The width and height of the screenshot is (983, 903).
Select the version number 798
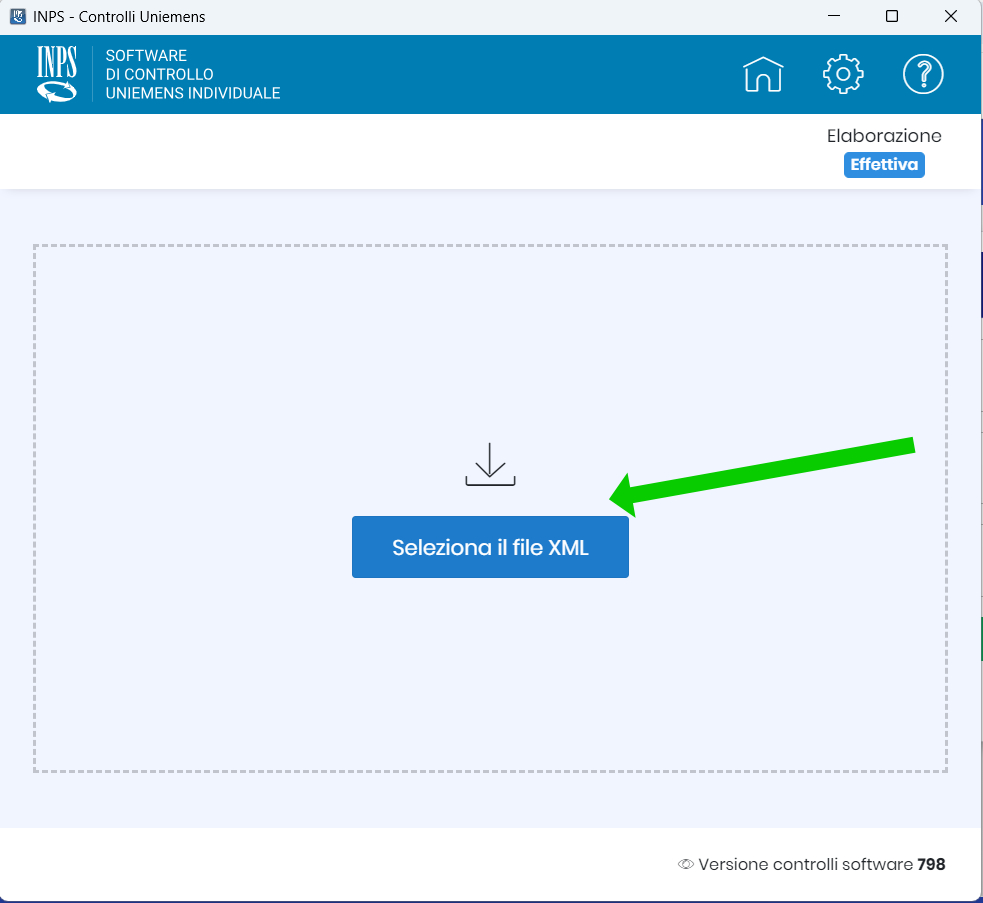pyautogui.click(x=931, y=864)
